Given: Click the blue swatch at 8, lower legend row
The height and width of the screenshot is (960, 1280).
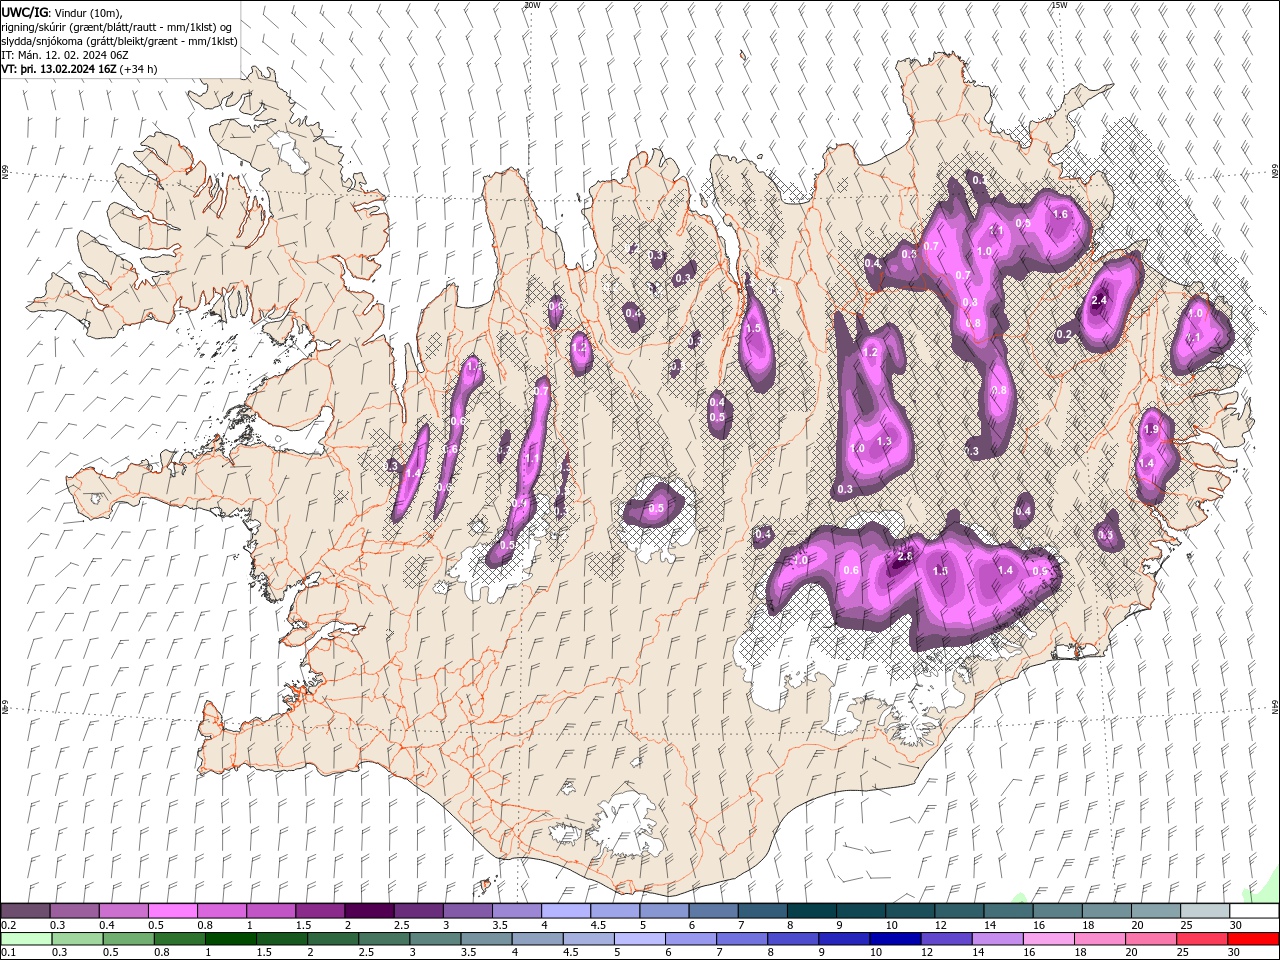Looking at the screenshot, I should tap(791, 939).
